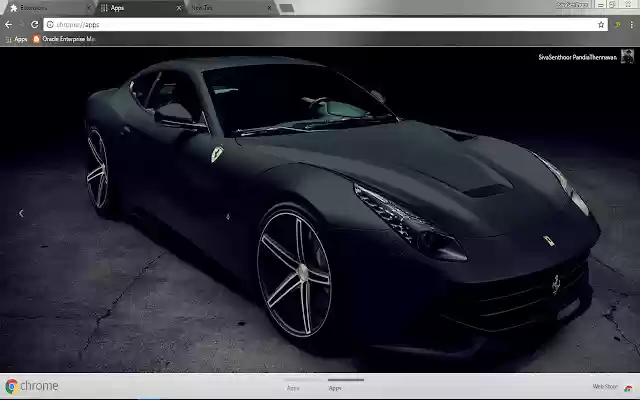Click the profile name button in title bar

pyautogui.click(x=573, y=5)
